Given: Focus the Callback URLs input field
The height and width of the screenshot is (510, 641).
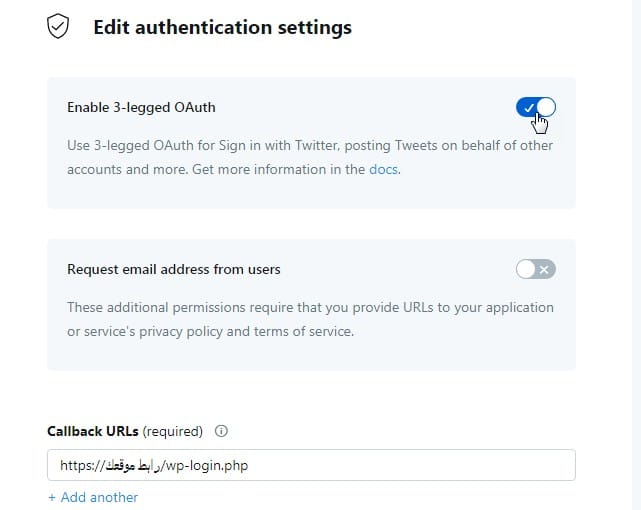Looking at the screenshot, I should [x=400, y=465].
